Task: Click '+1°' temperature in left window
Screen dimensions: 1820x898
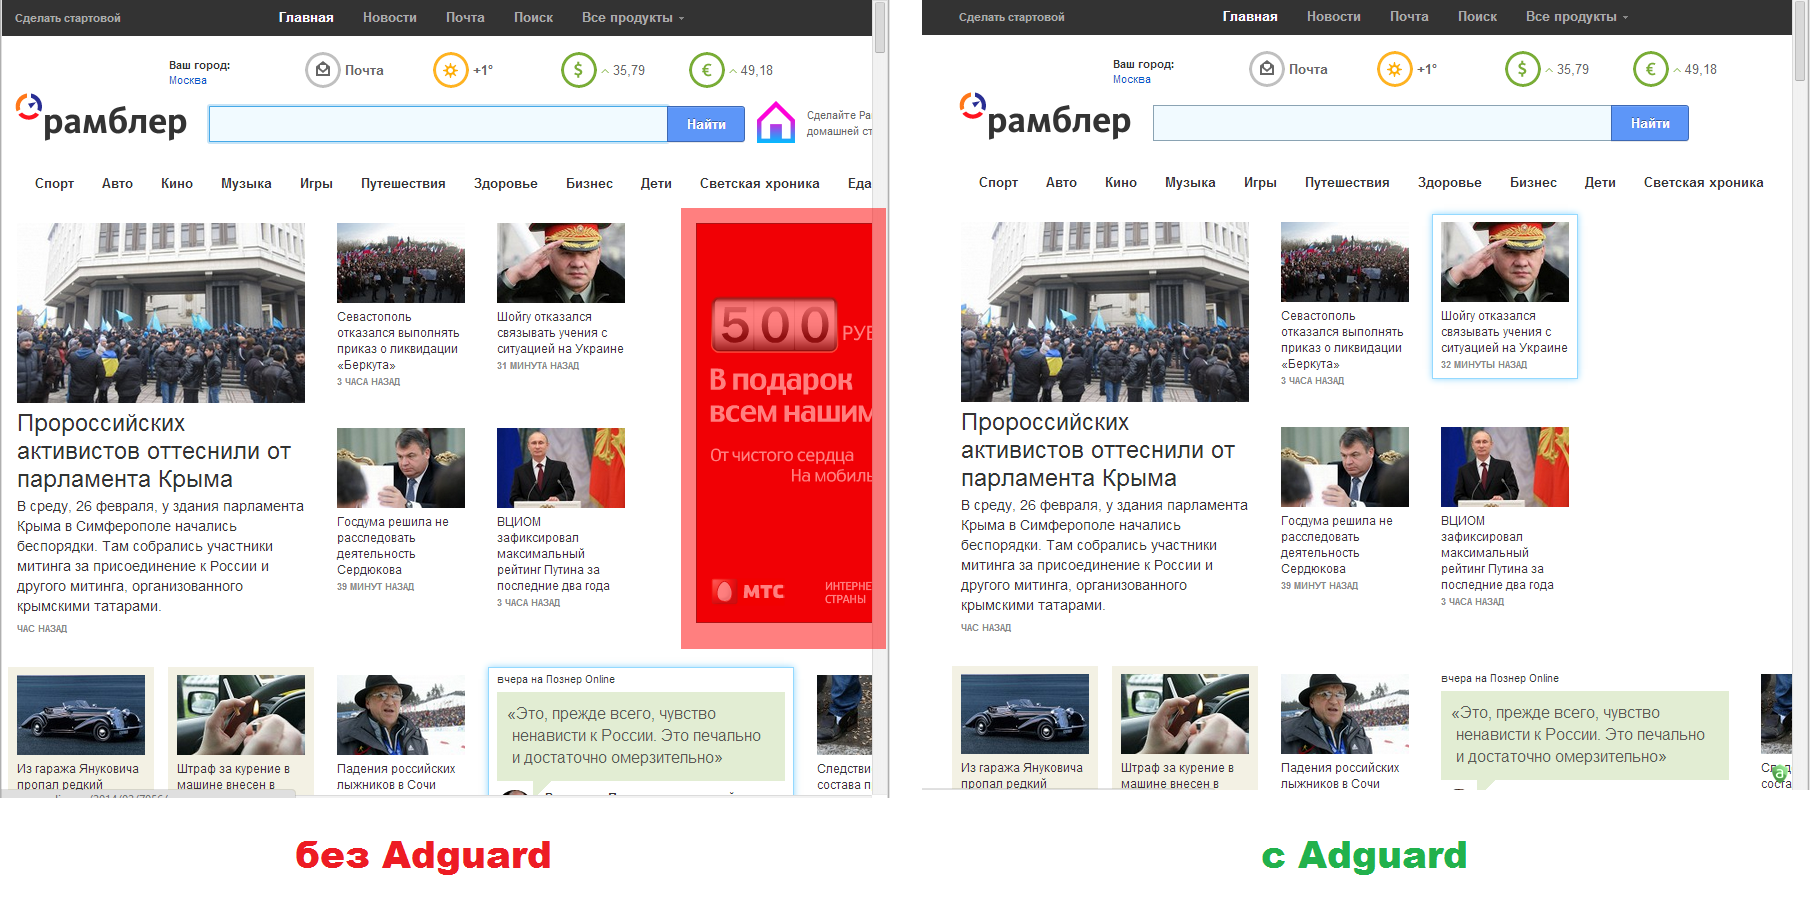Action: pos(483,71)
